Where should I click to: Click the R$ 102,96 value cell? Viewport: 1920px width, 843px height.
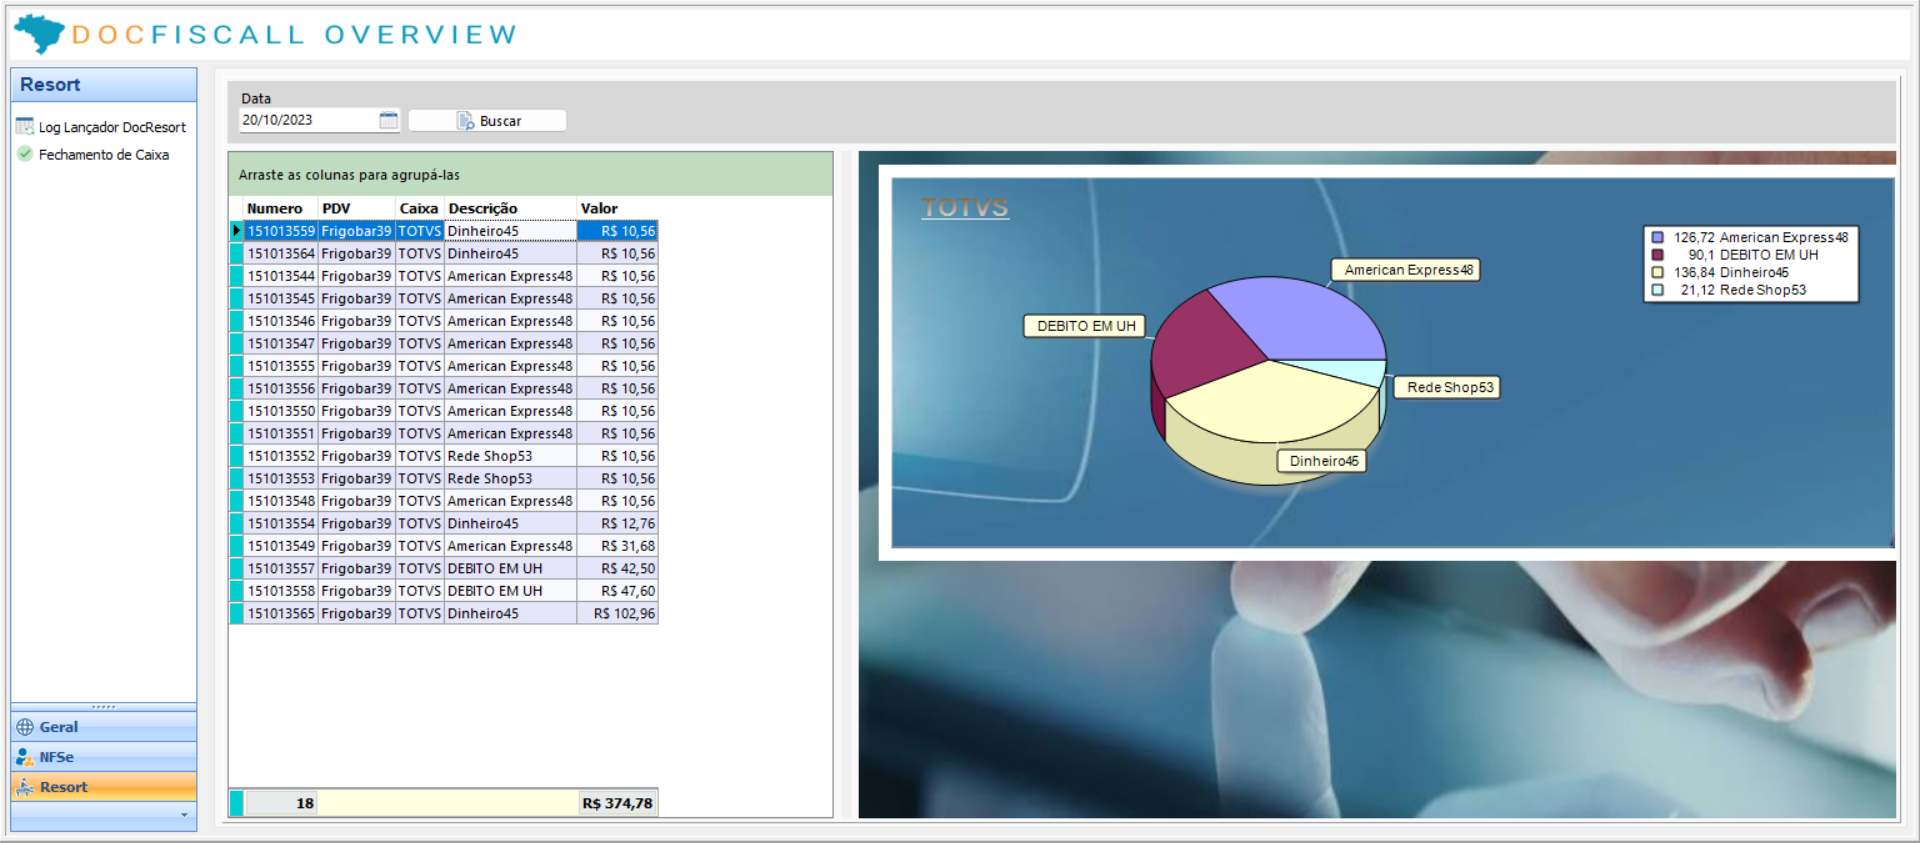point(617,614)
